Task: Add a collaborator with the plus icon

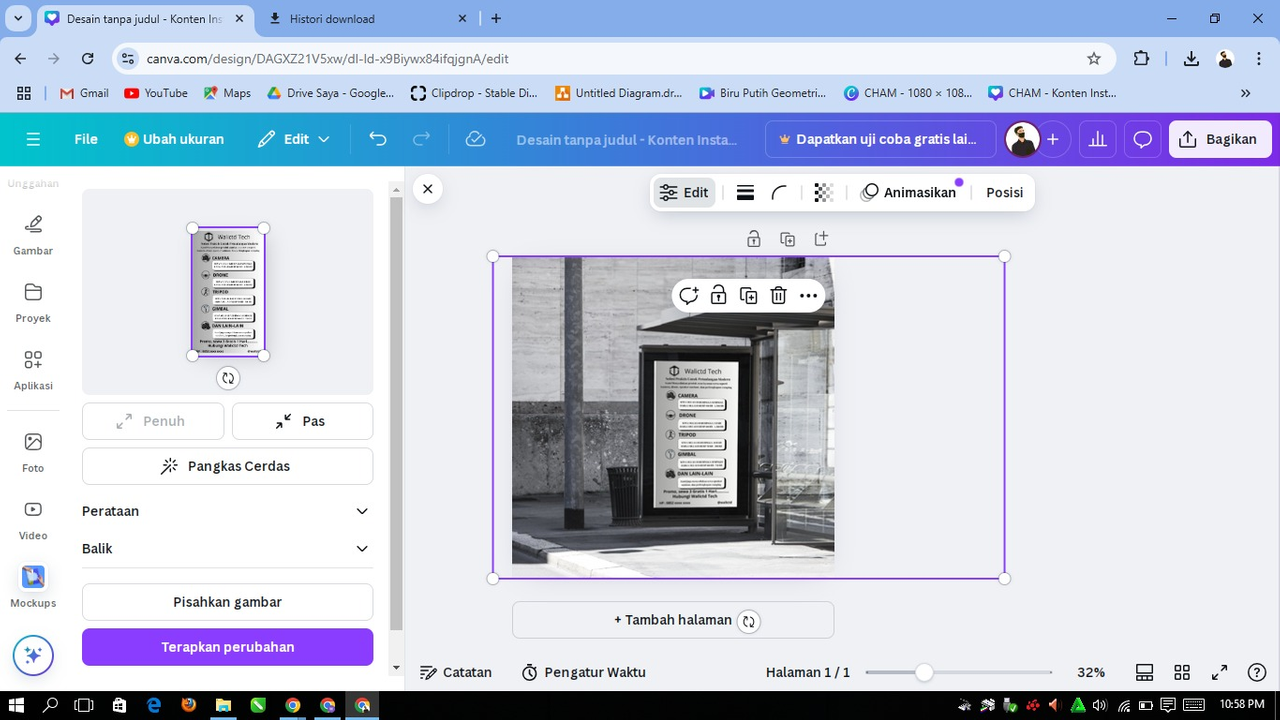Action: 1052,139
